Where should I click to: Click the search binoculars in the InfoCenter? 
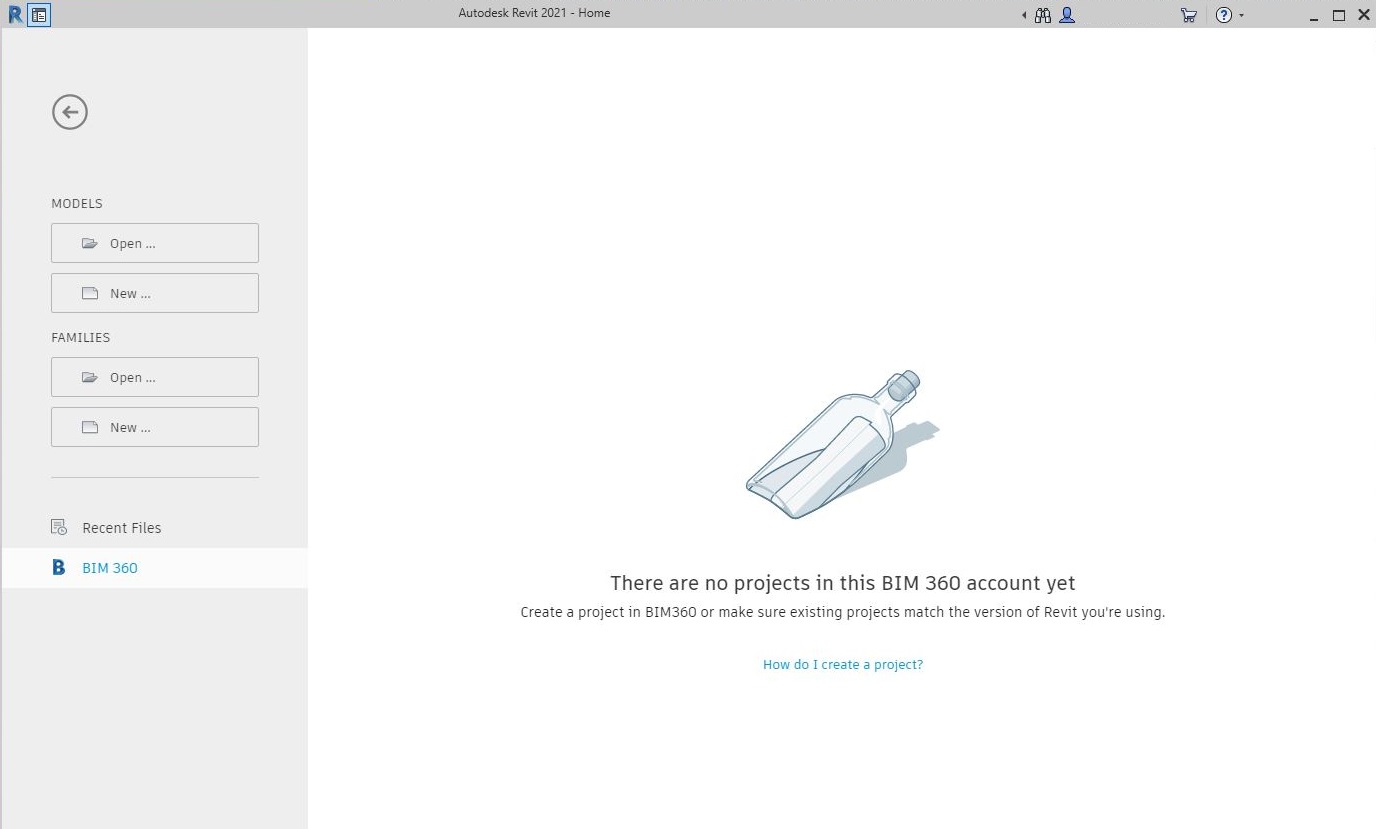point(1042,15)
